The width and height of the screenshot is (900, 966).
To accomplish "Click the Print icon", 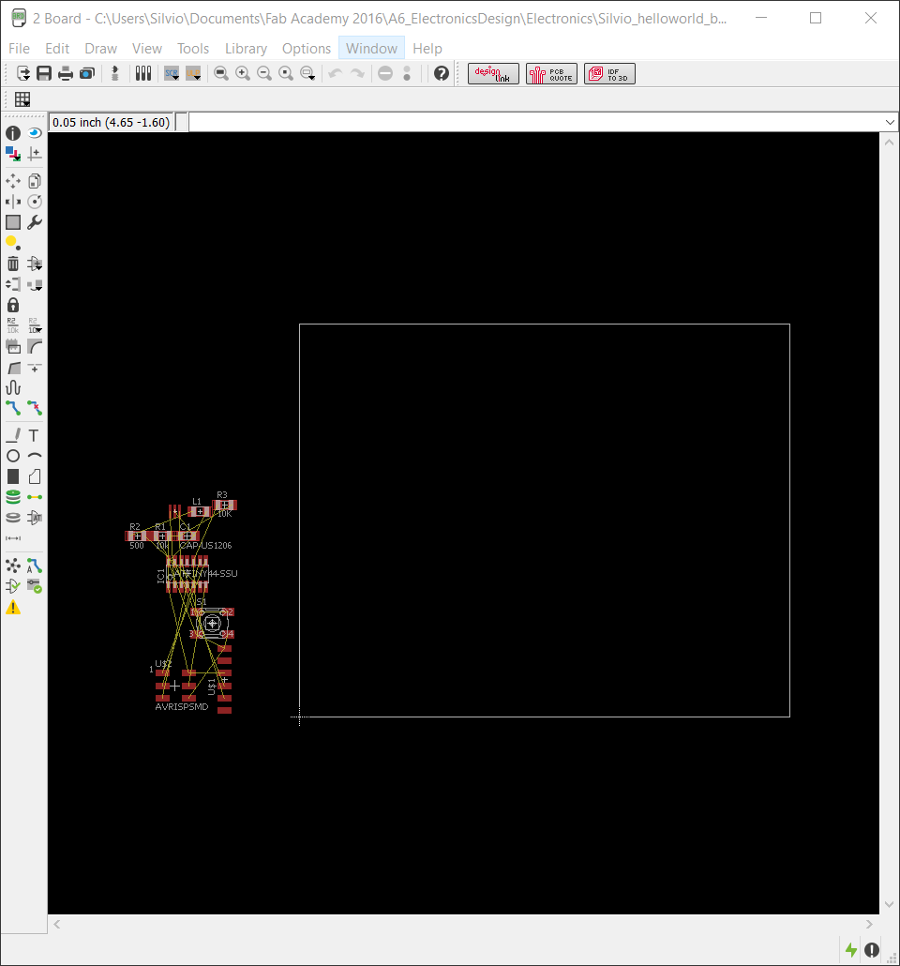I will point(65,74).
